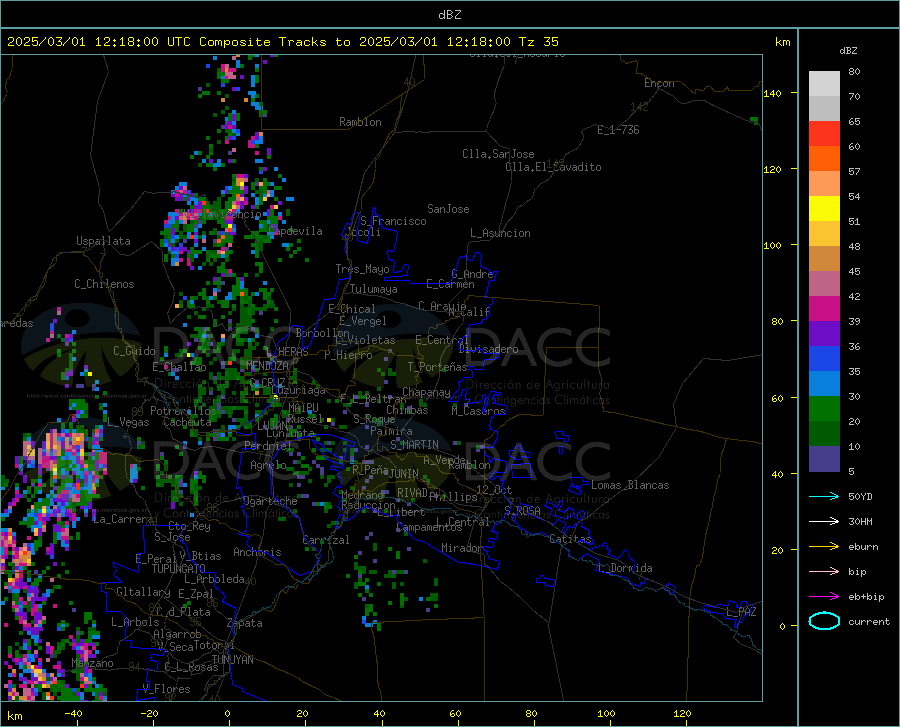Click the S_MARTIN label on map
Screen dimensions: 900x727
point(414,445)
